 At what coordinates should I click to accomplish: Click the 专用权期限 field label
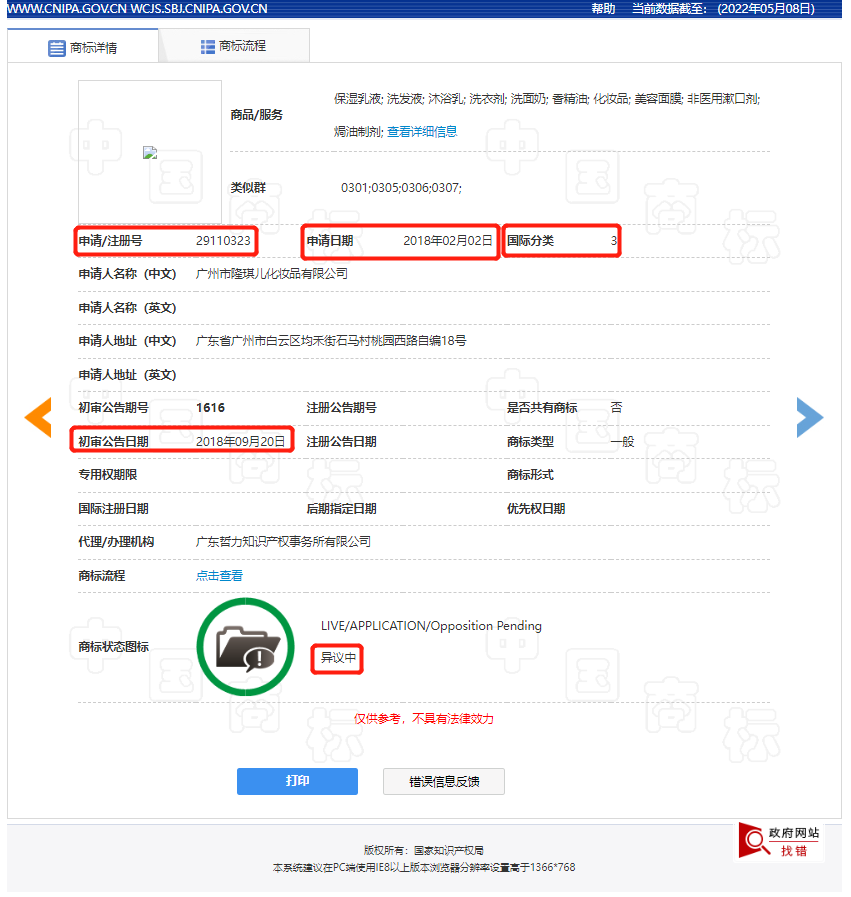click(108, 475)
